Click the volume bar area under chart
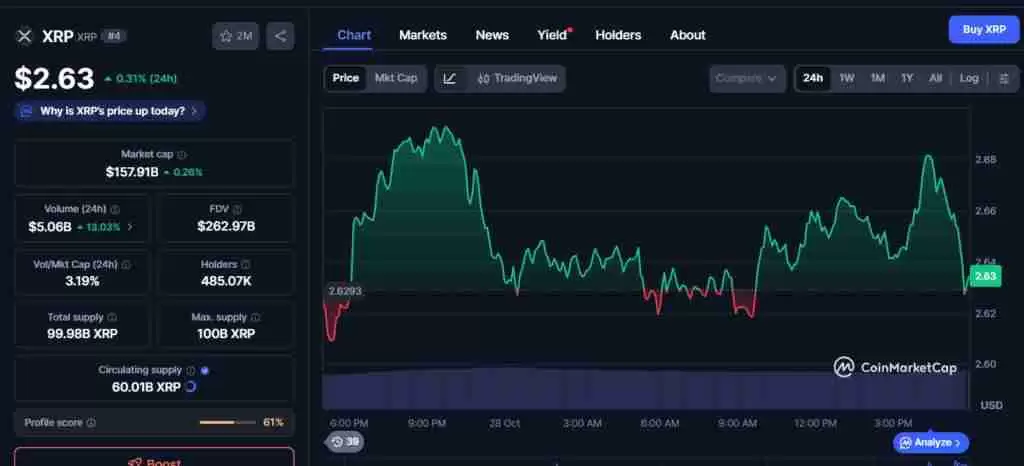Screen dimensions: 1024x466 (646, 389)
